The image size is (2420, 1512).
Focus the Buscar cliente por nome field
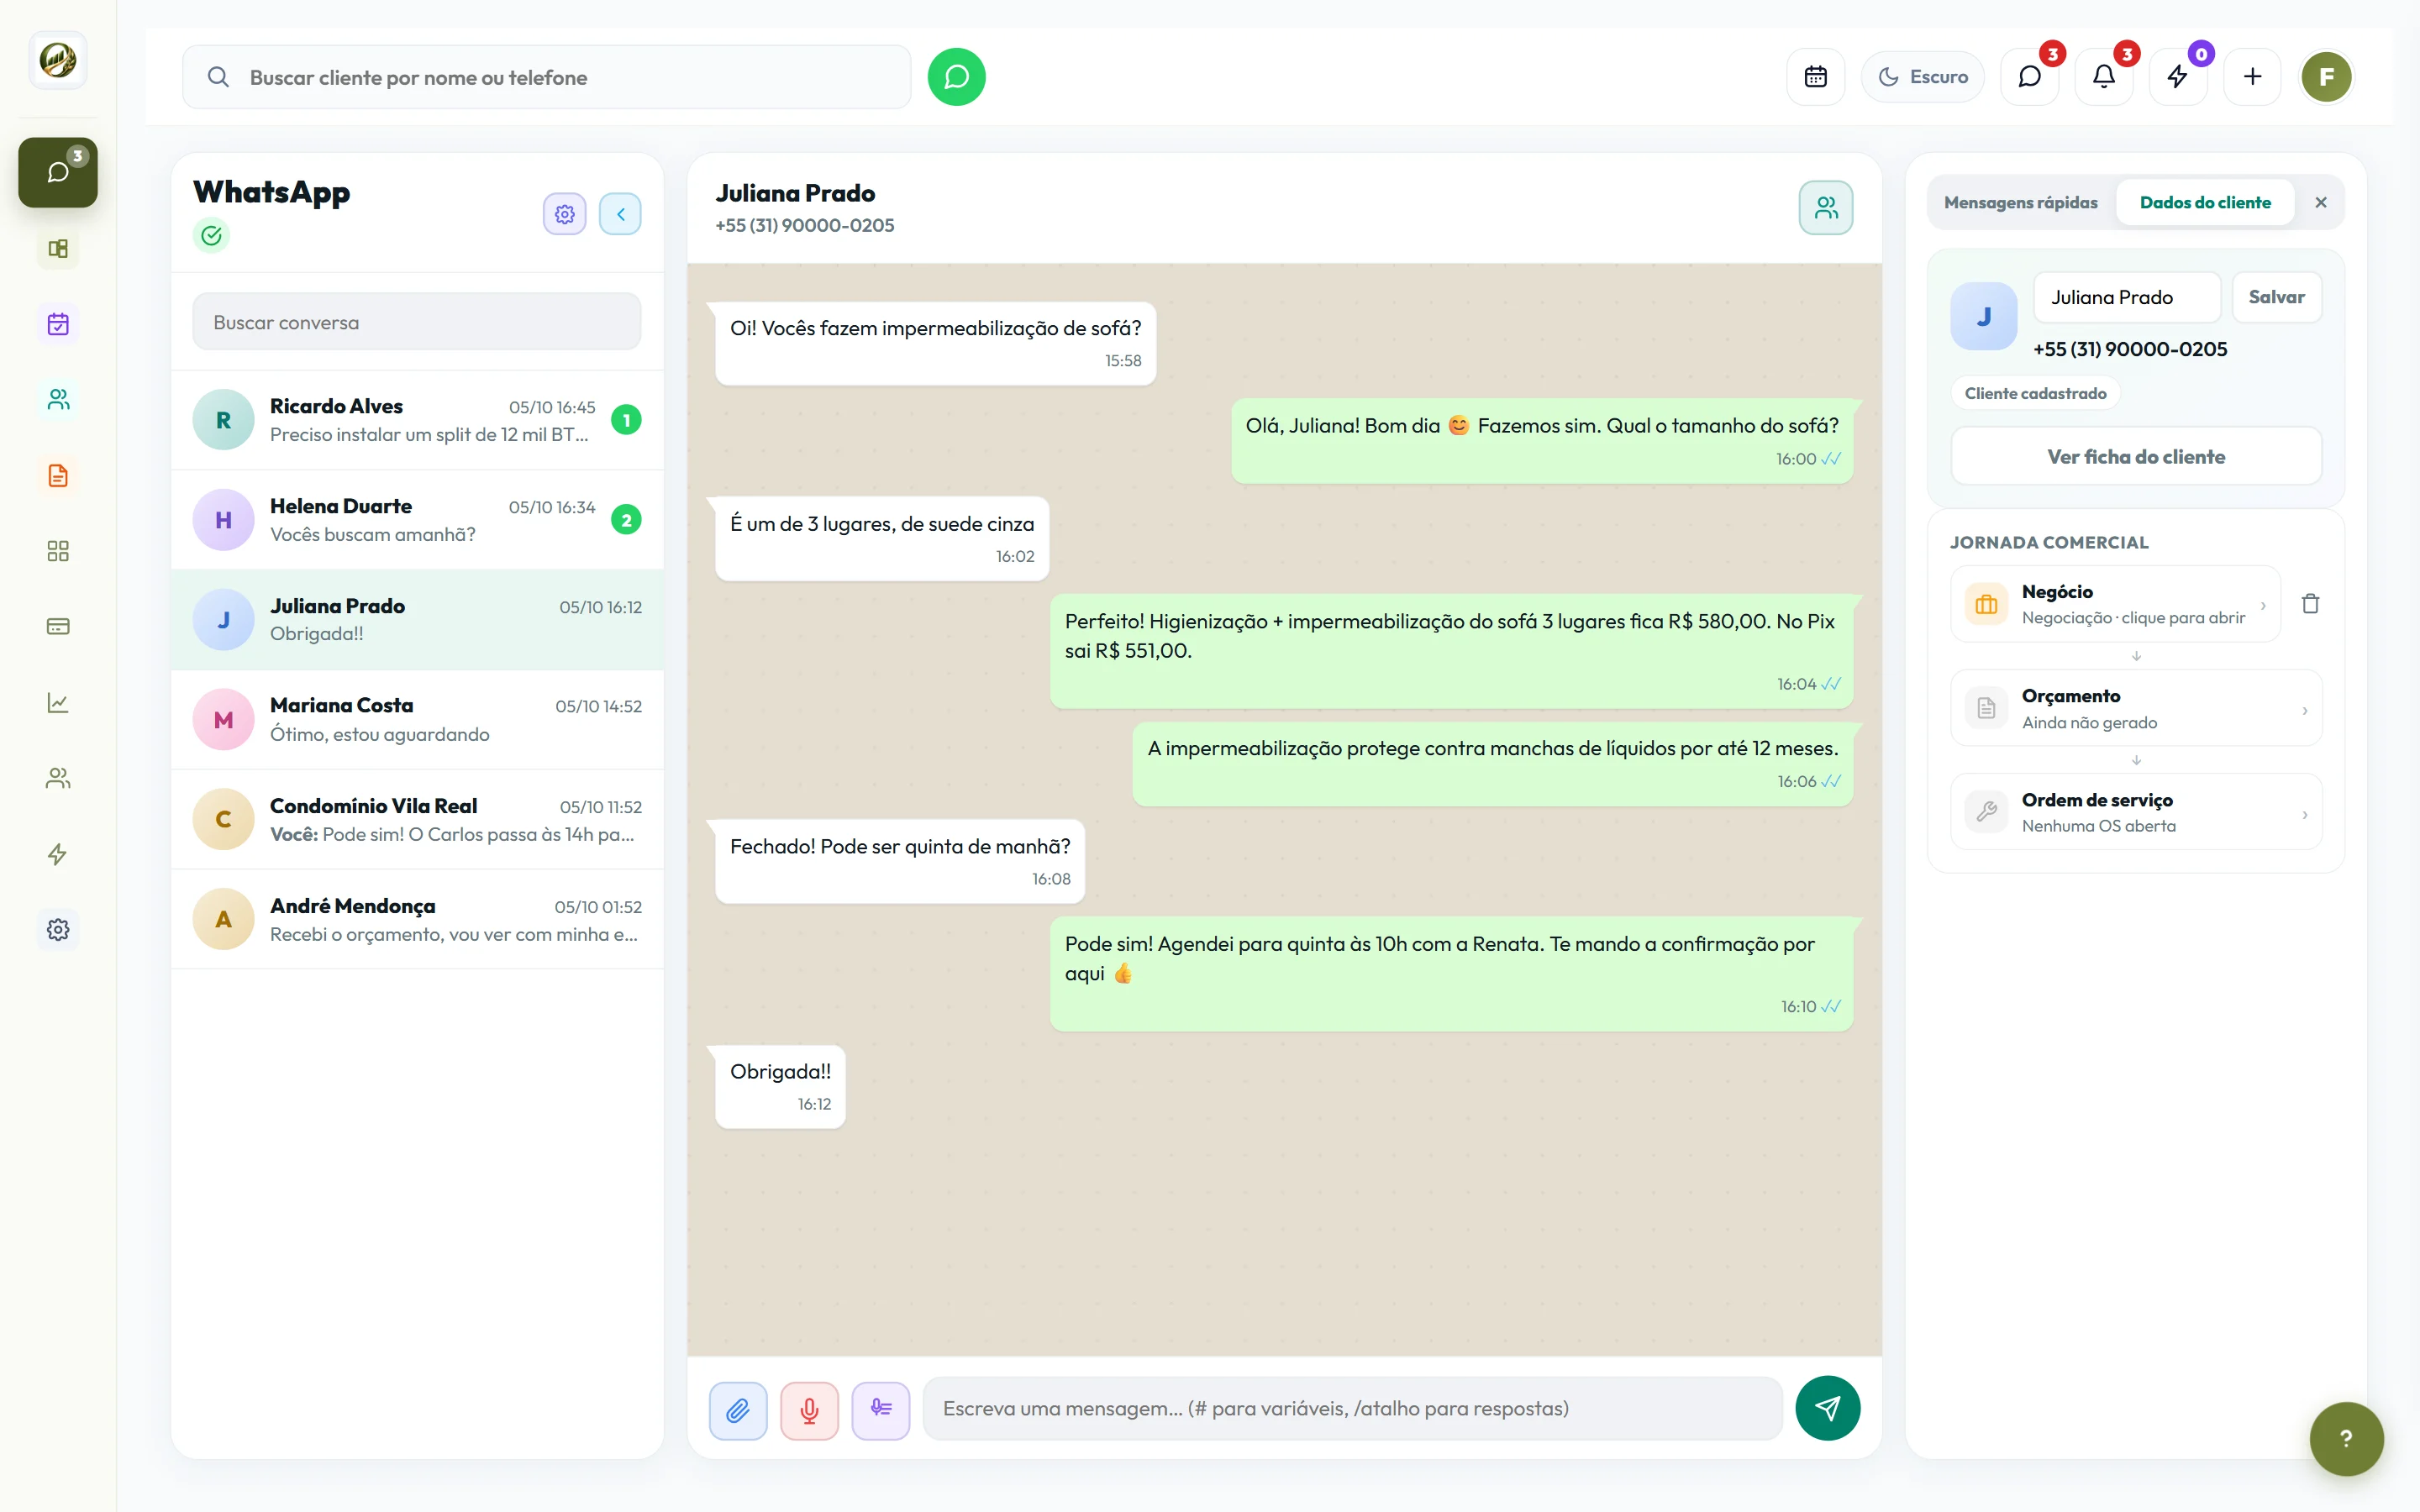tap(546, 77)
